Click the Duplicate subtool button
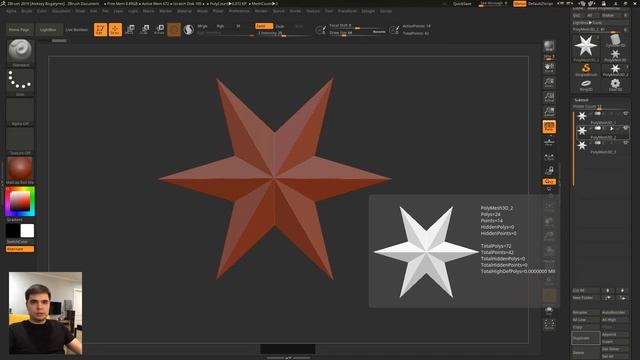Viewport: 640px width, 360px height. point(586,338)
